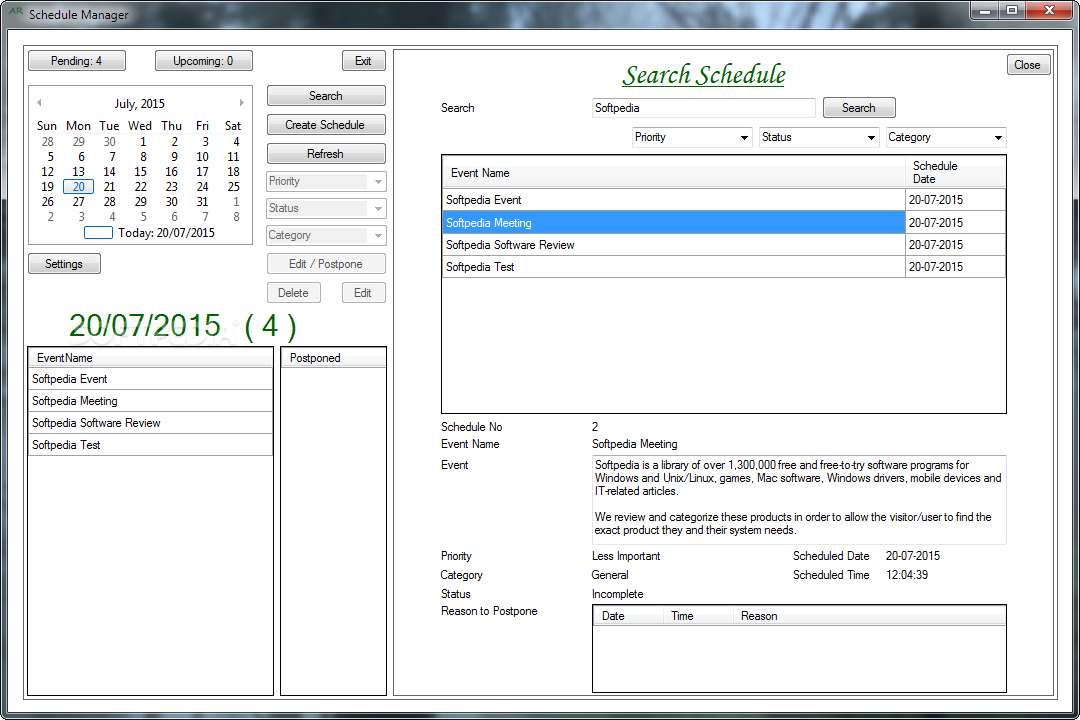The width and height of the screenshot is (1080, 720).
Task: Click Today: 20/07/2015 link in calendar
Action: [149, 233]
